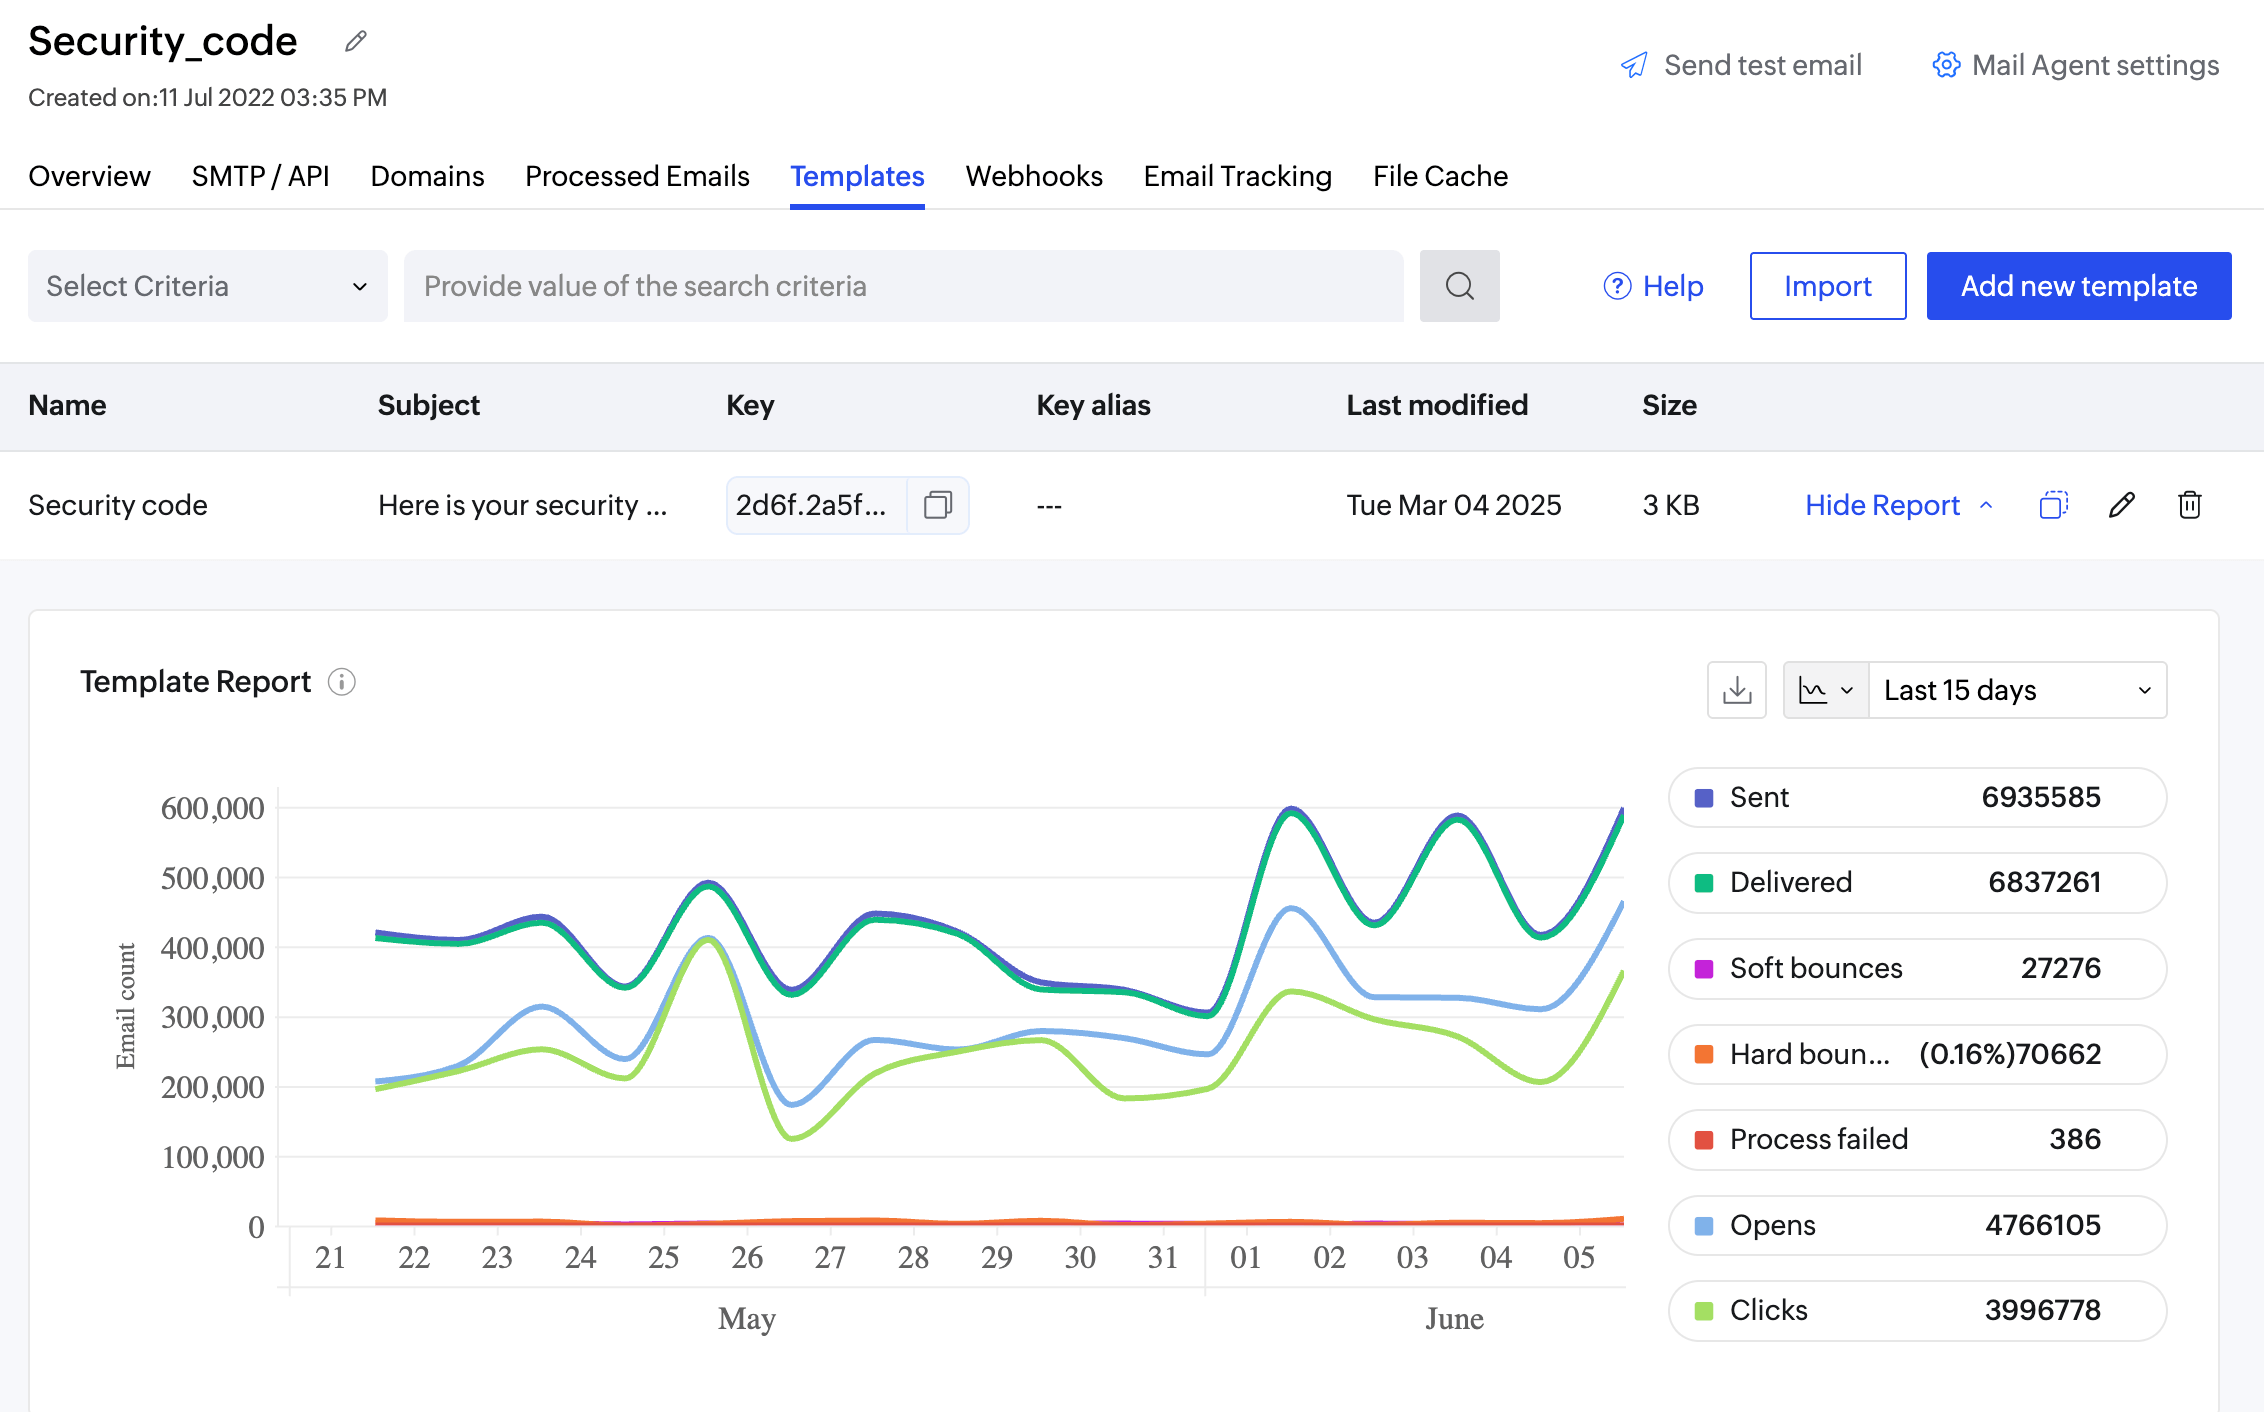Screen dimensions: 2264x1412
Task: Open the Last 15 days dropdown
Action: 2016,690
